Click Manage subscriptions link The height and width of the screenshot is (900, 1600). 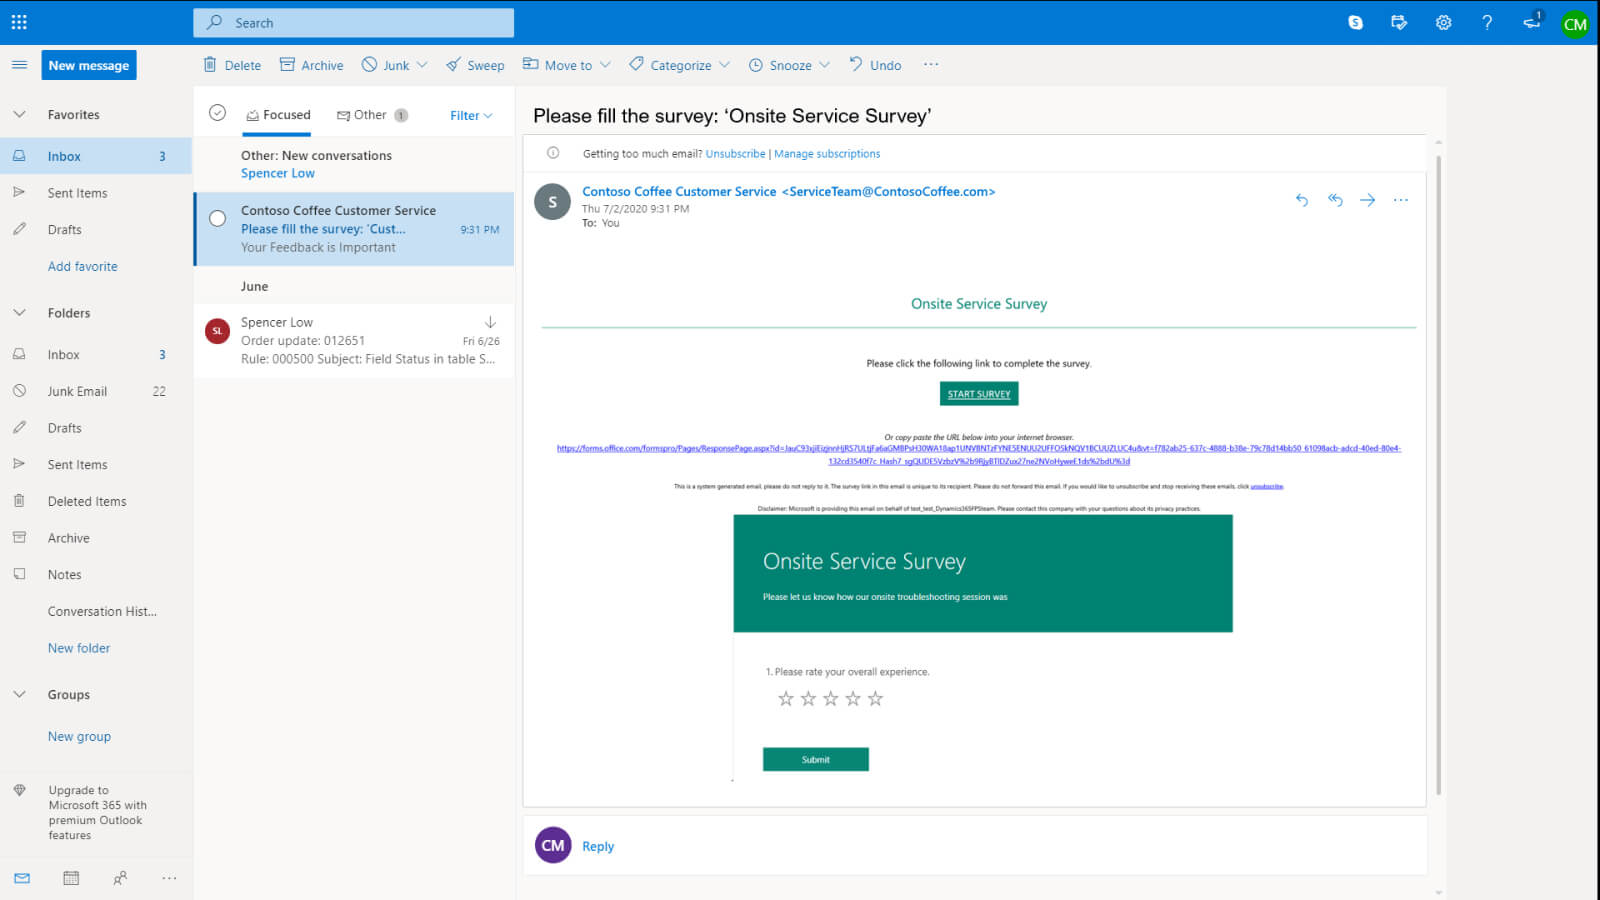[827, 154]
